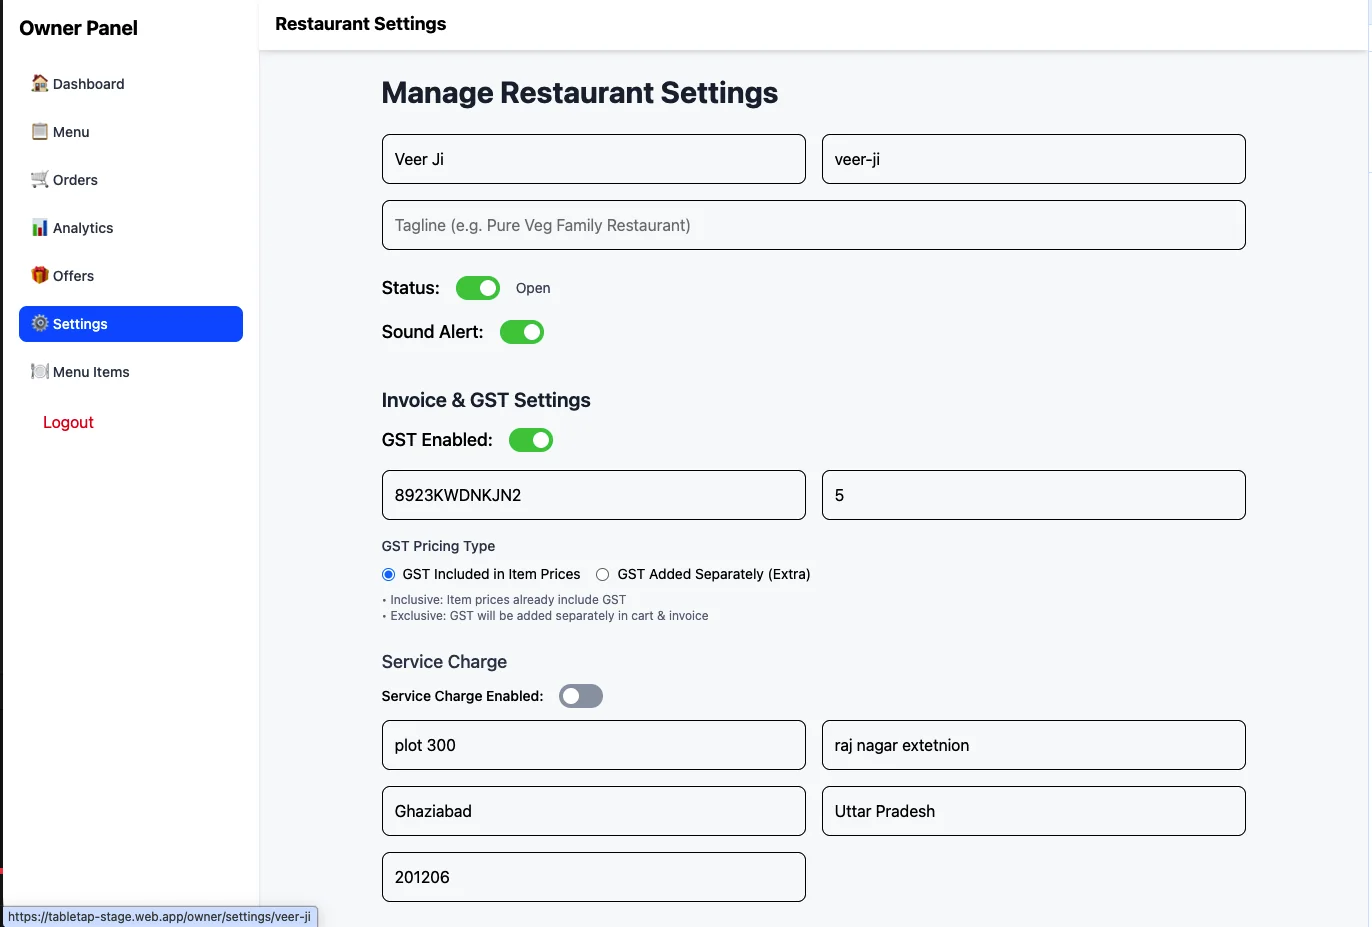Open the Dashboard via the house icon
Image resolution: width=1372 pixels, height=927 pixels.
click(39, 84)
